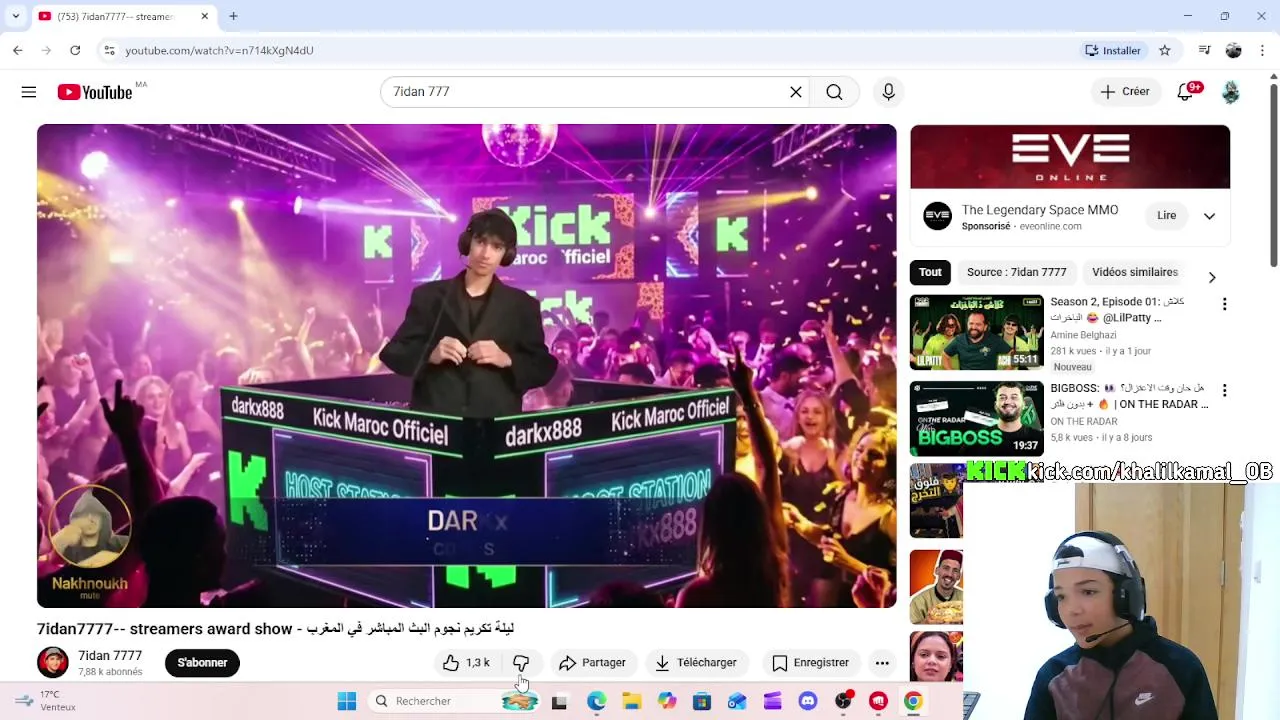The width and height of the screenshot is (1280, 720).
Task: Open the 7idan 7777 channel name
Action: [110, 656]
